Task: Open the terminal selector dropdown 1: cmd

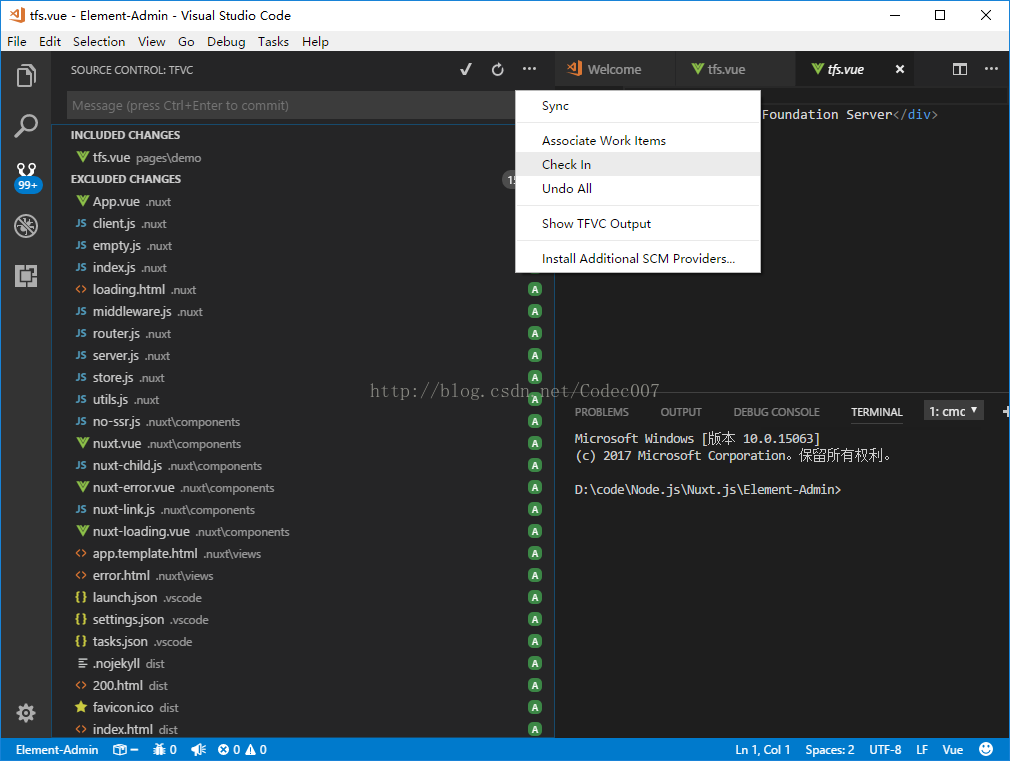Action: point(953,411)
